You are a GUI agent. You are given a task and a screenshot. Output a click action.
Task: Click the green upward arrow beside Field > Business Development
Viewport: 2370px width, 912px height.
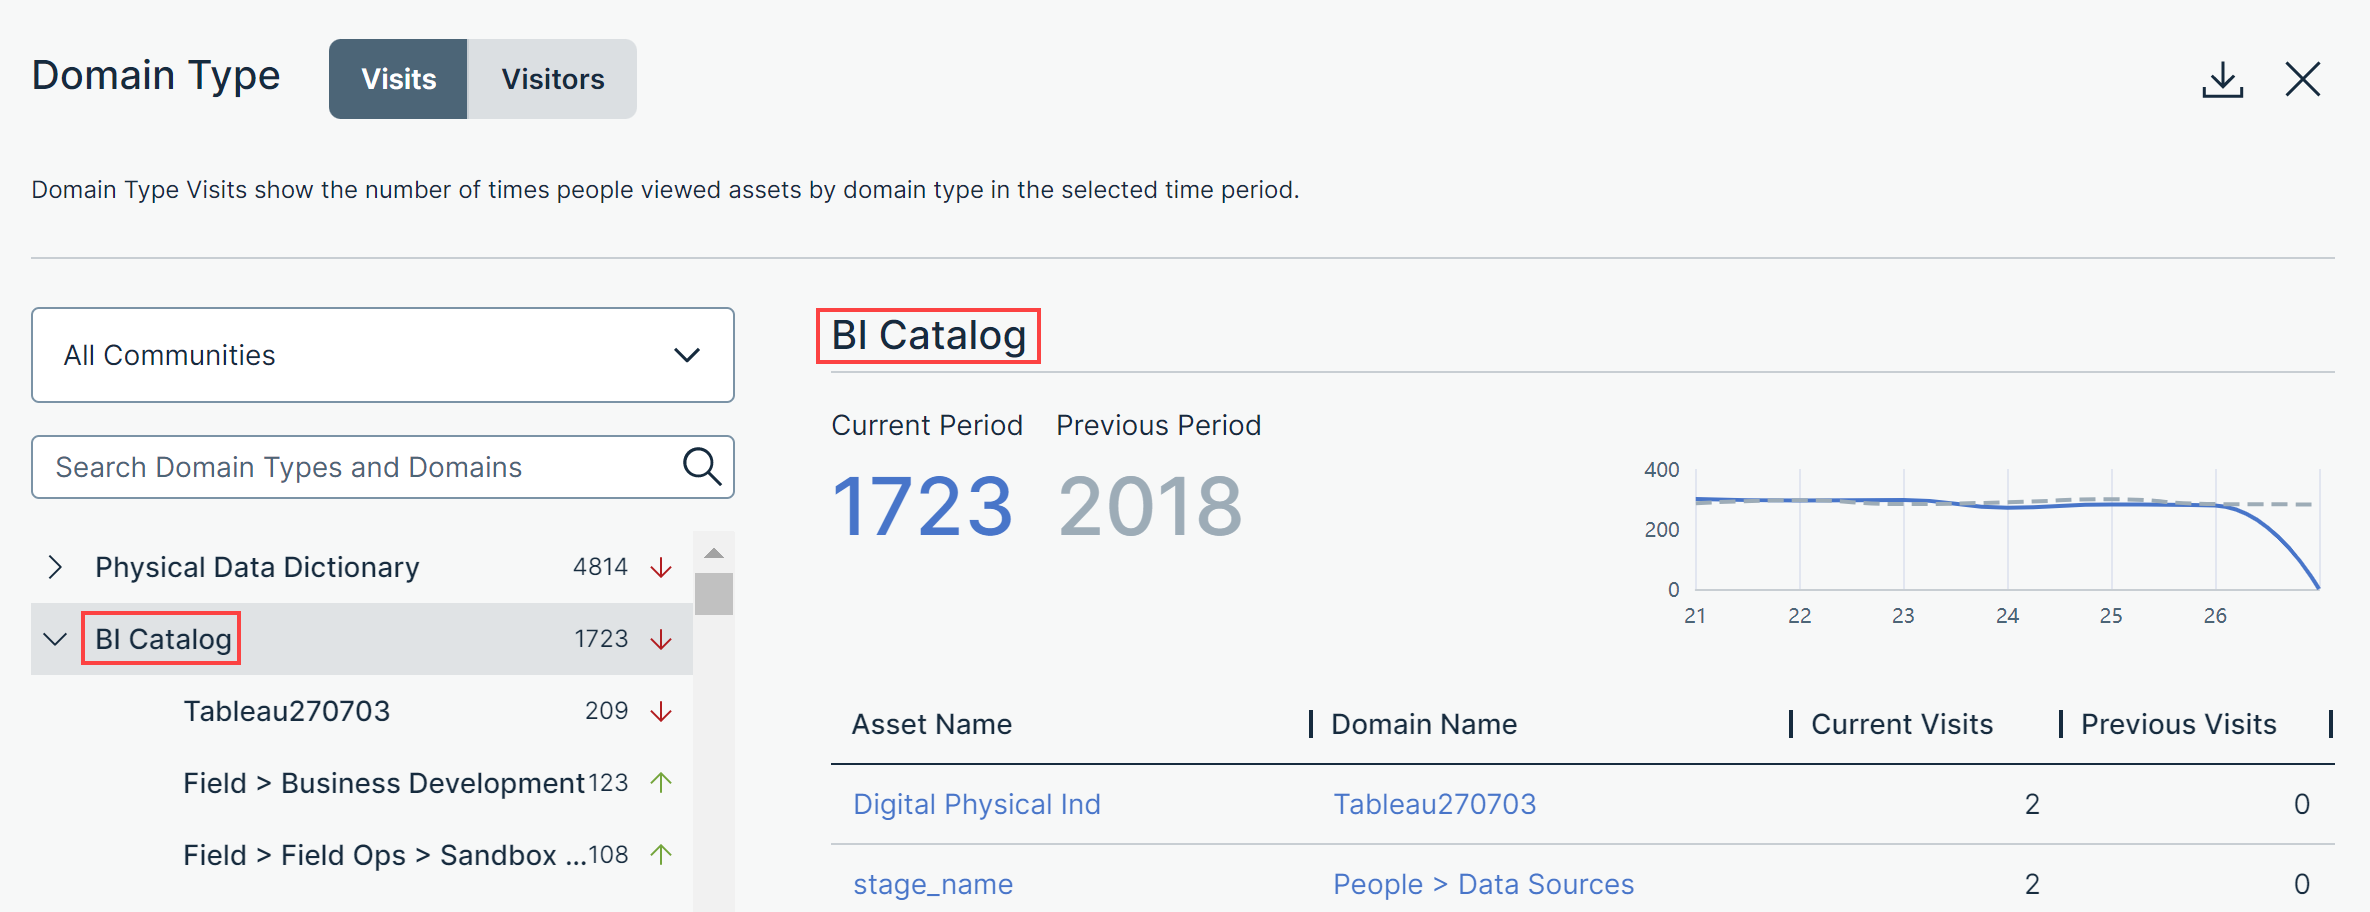coord(661,782)
